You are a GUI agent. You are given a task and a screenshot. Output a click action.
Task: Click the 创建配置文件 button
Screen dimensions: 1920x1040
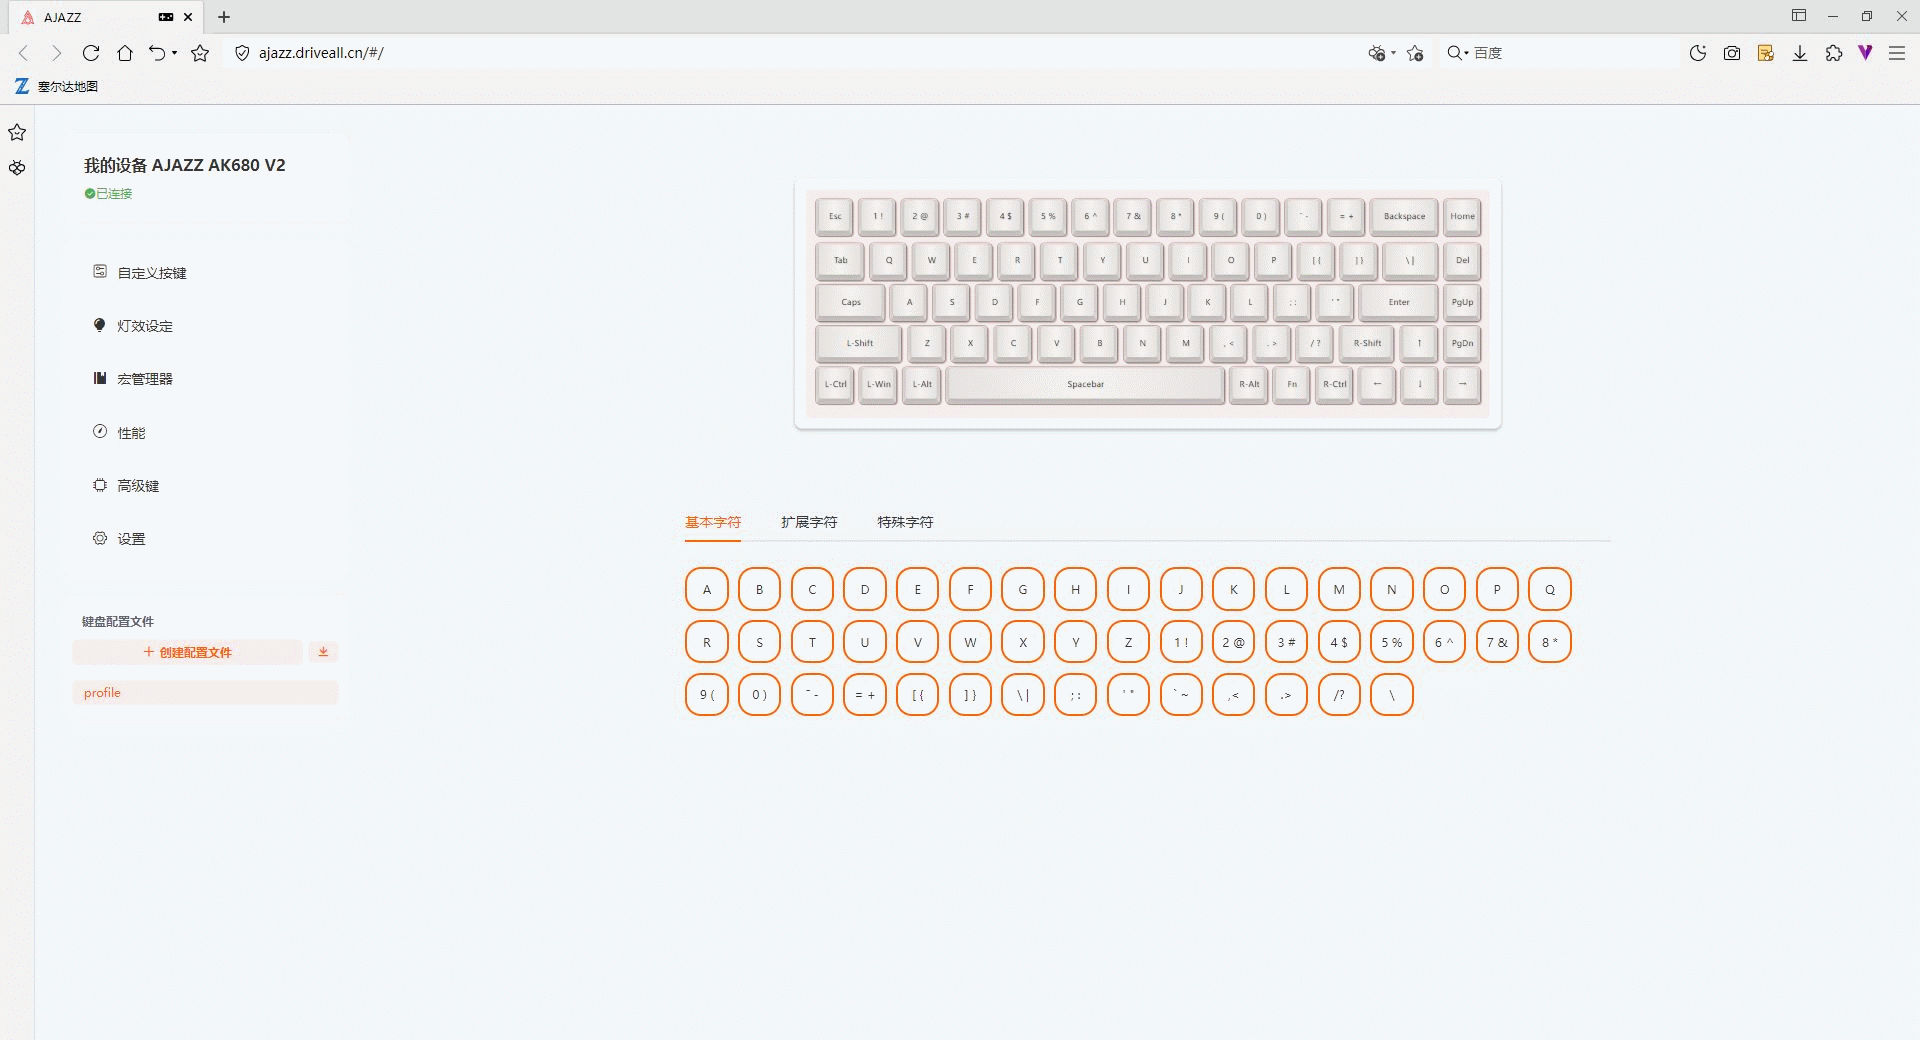click(188, 652)
